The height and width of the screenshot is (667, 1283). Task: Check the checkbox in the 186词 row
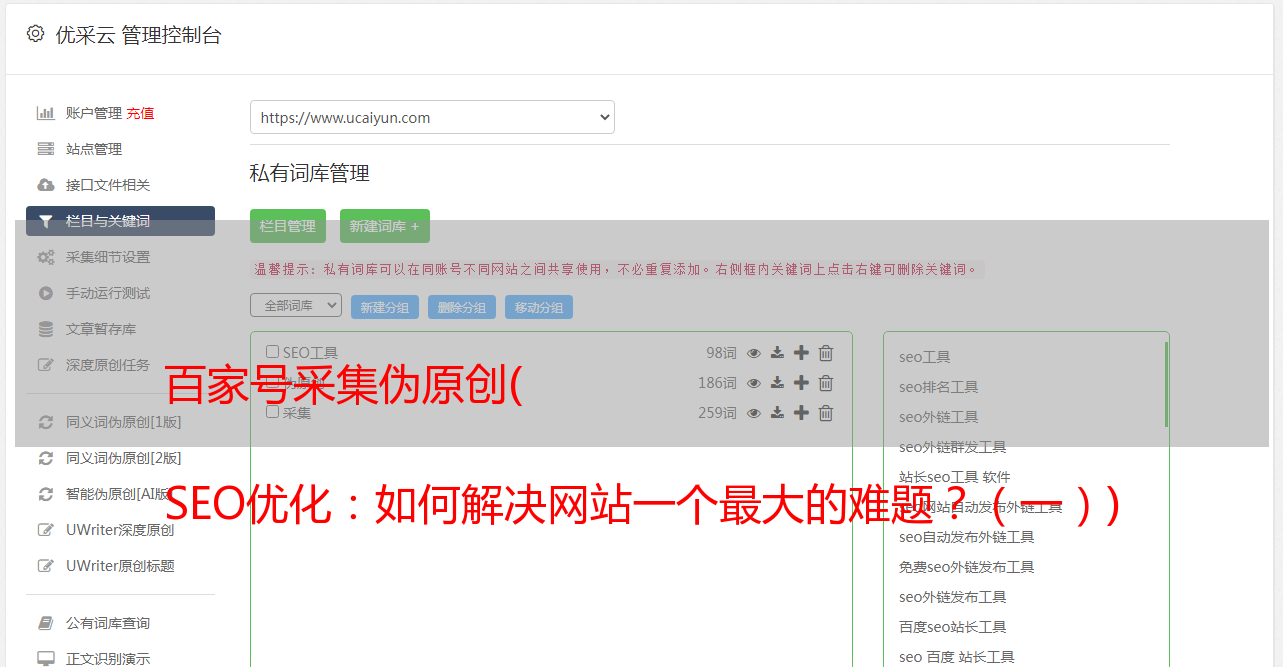(272, 382)
